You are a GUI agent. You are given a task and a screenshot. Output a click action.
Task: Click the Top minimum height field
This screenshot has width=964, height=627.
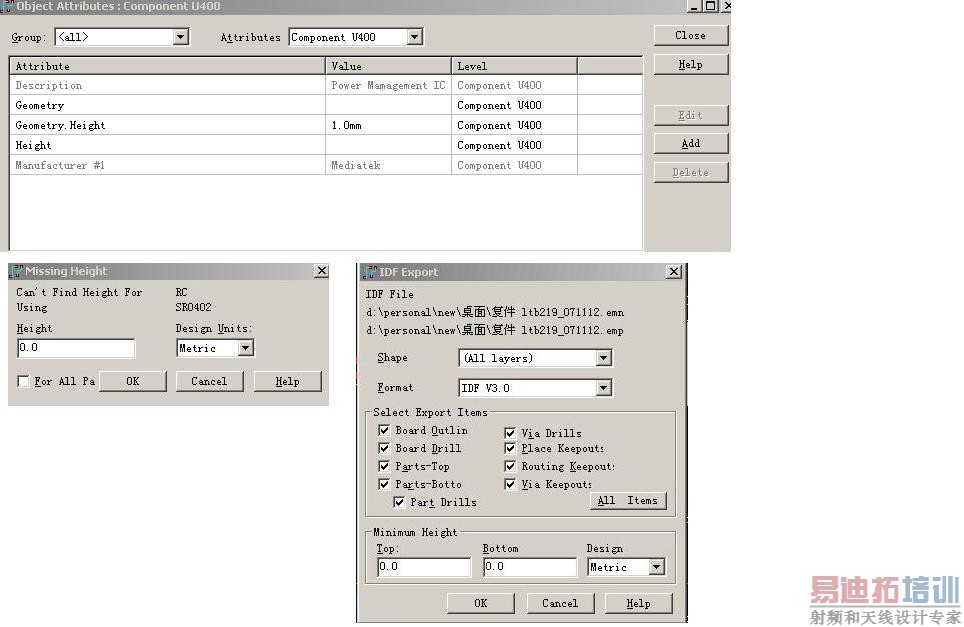[423, 567]
